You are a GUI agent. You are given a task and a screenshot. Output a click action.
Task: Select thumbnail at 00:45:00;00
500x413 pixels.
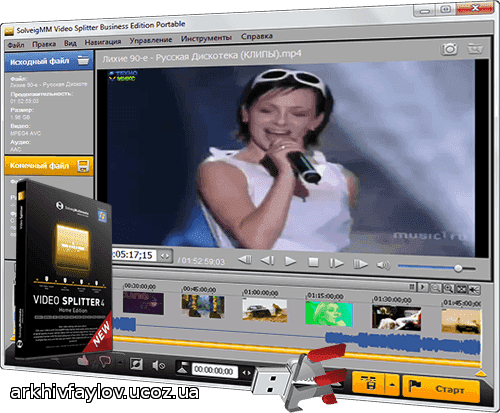[x=203, y=306]
